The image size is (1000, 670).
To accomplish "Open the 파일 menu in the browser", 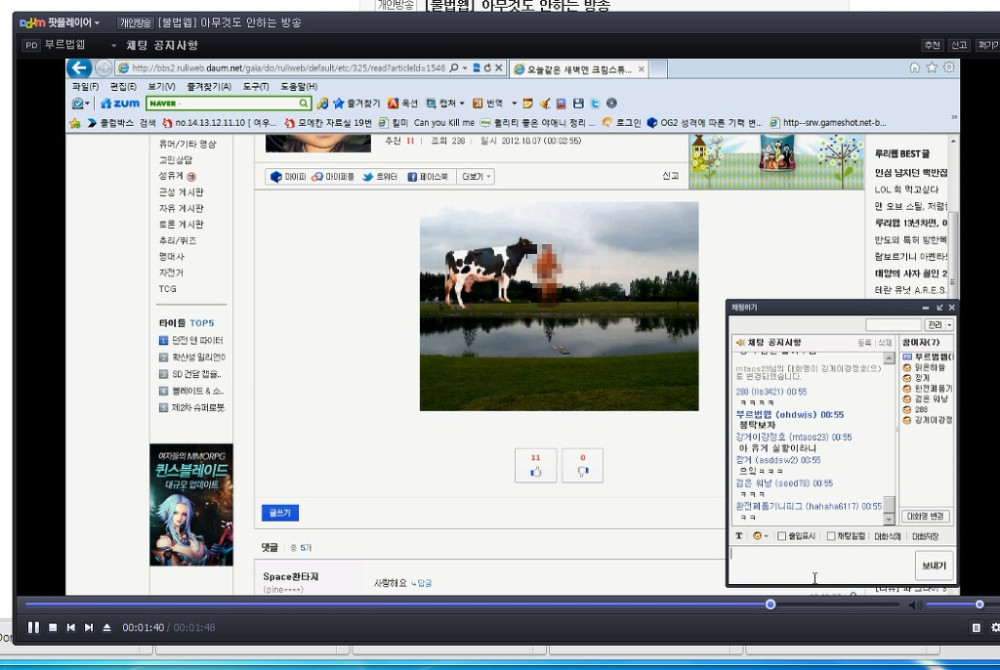I will 84,86.
